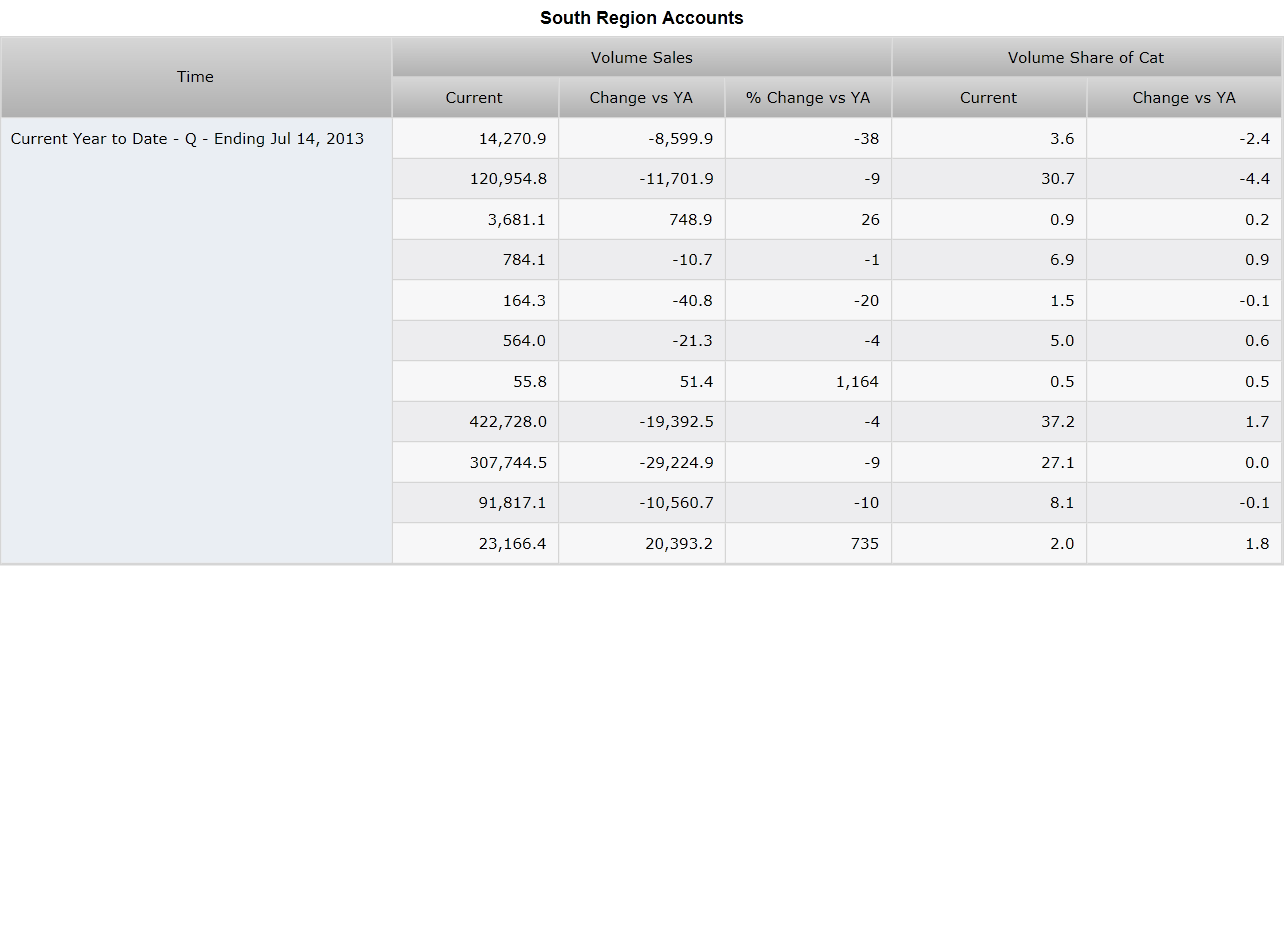Select the -1 percent change cell
Viewport: 1284px width, 946px height.
[808, 260]
